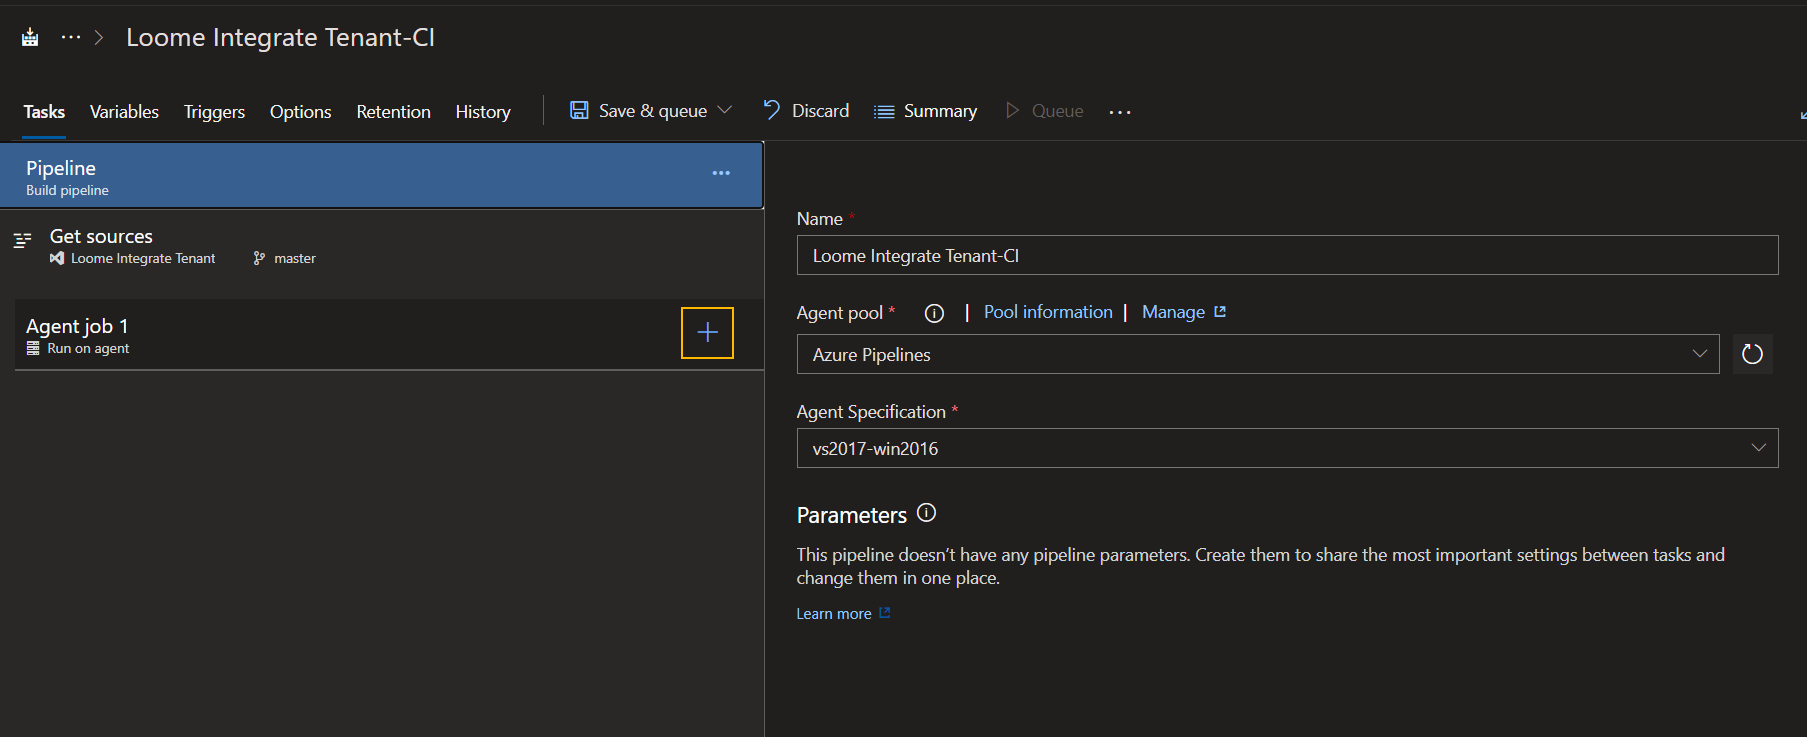The width and height of the screenshot is (1807, 737).
Task: Show Parameters info tooltip
Action: point(926,513)
